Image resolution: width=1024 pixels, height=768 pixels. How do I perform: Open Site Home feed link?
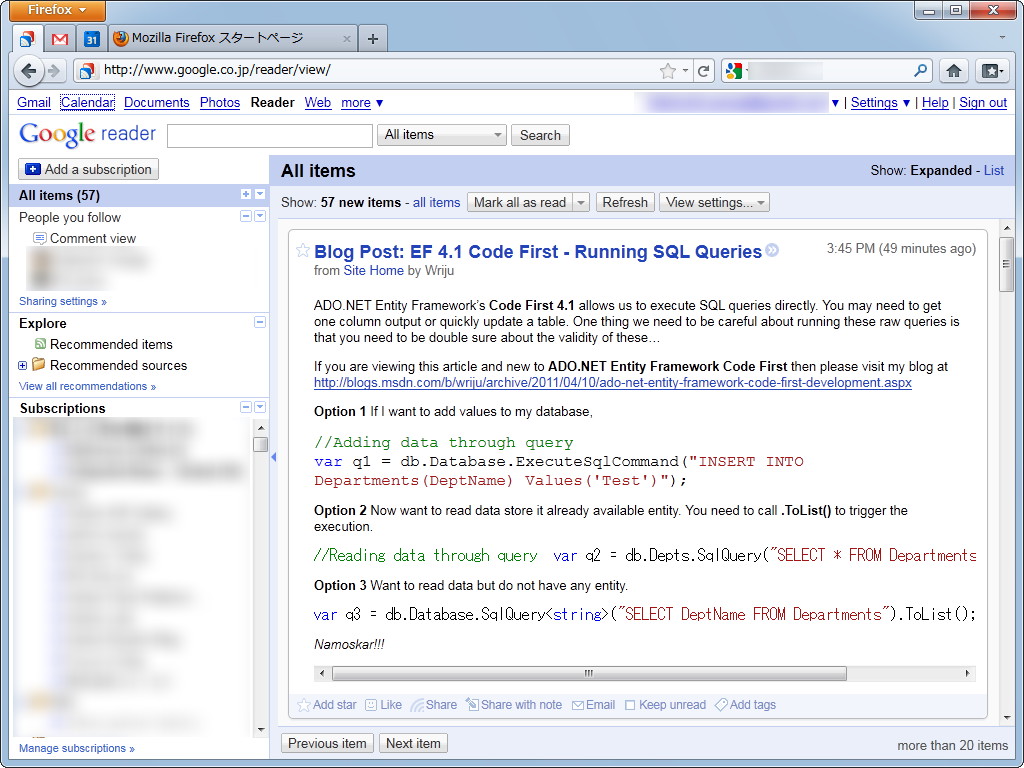click(x=374, y=270)
